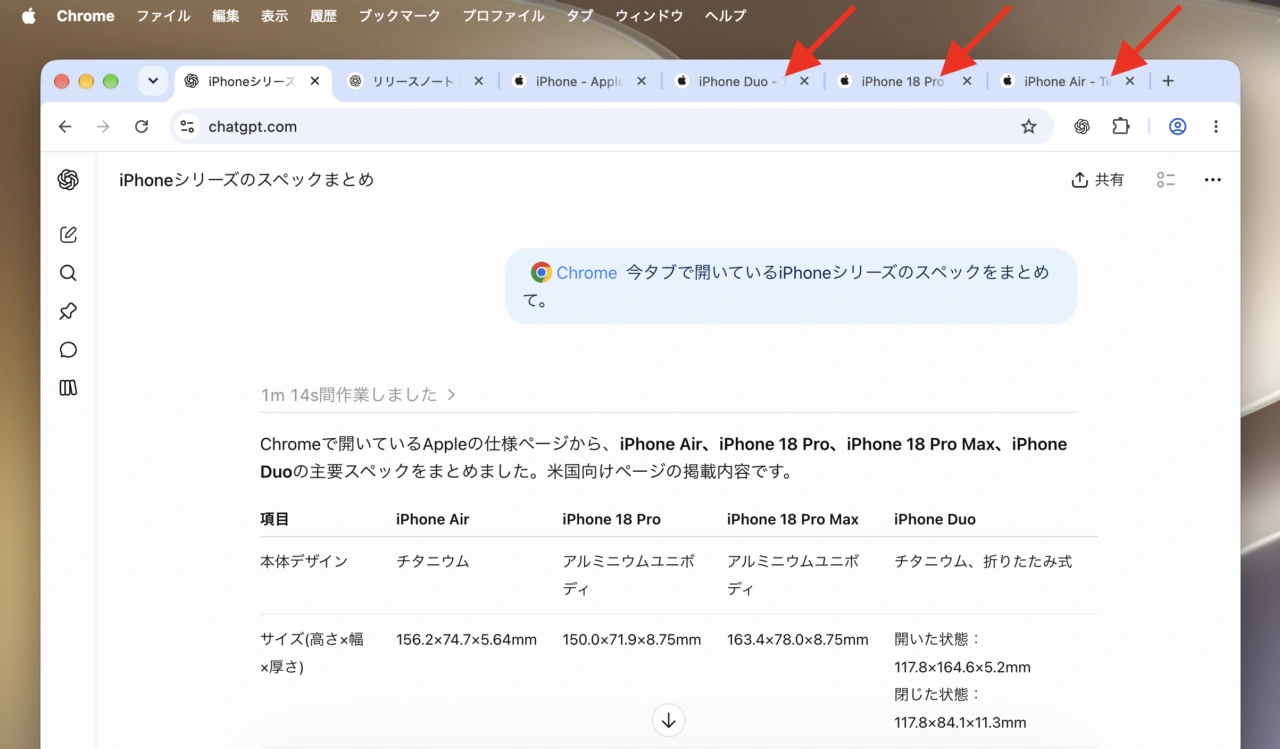This screenshot has width=1280, height=749.
Task: Close the iPhoneシリーズ tab
Action: tap(315, 81)
